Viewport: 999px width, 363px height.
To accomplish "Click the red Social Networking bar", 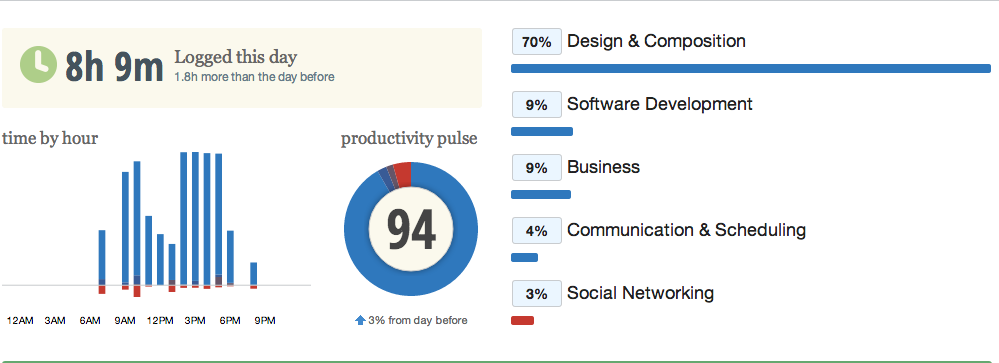I will [x=522, y=320].
